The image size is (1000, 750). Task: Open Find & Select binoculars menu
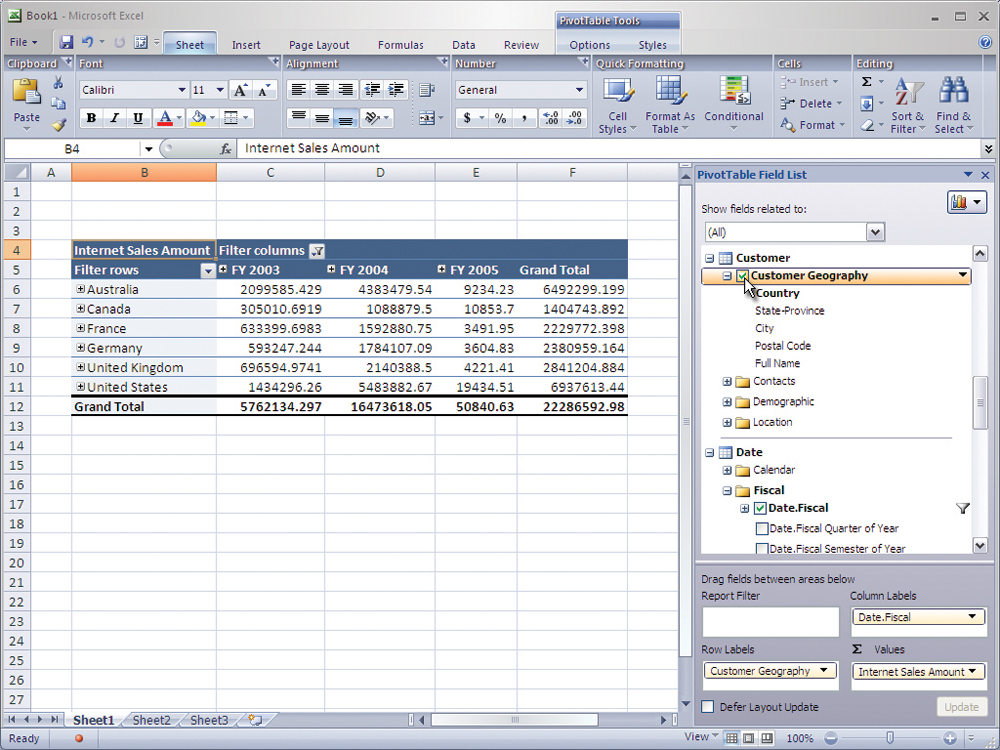coord(953,105)
